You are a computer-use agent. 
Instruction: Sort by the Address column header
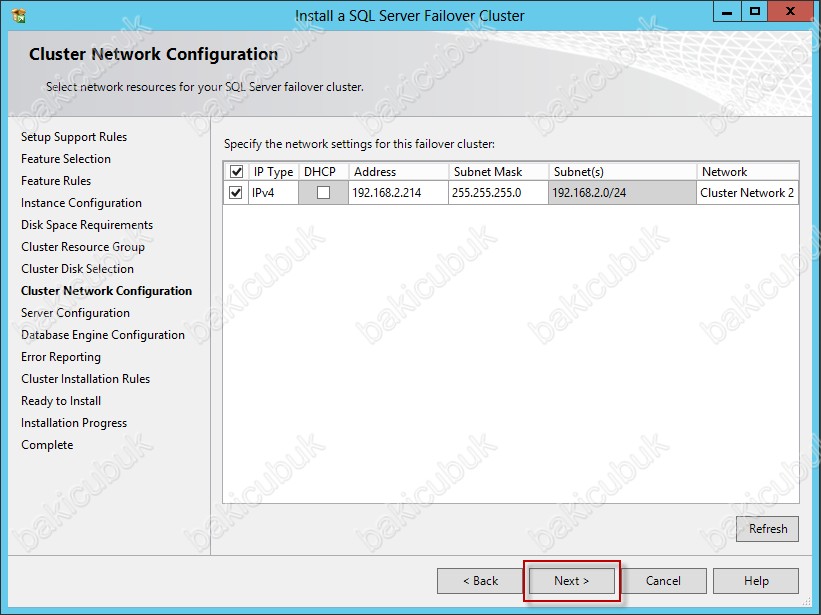pyautogui.click(x=398, y=172)
